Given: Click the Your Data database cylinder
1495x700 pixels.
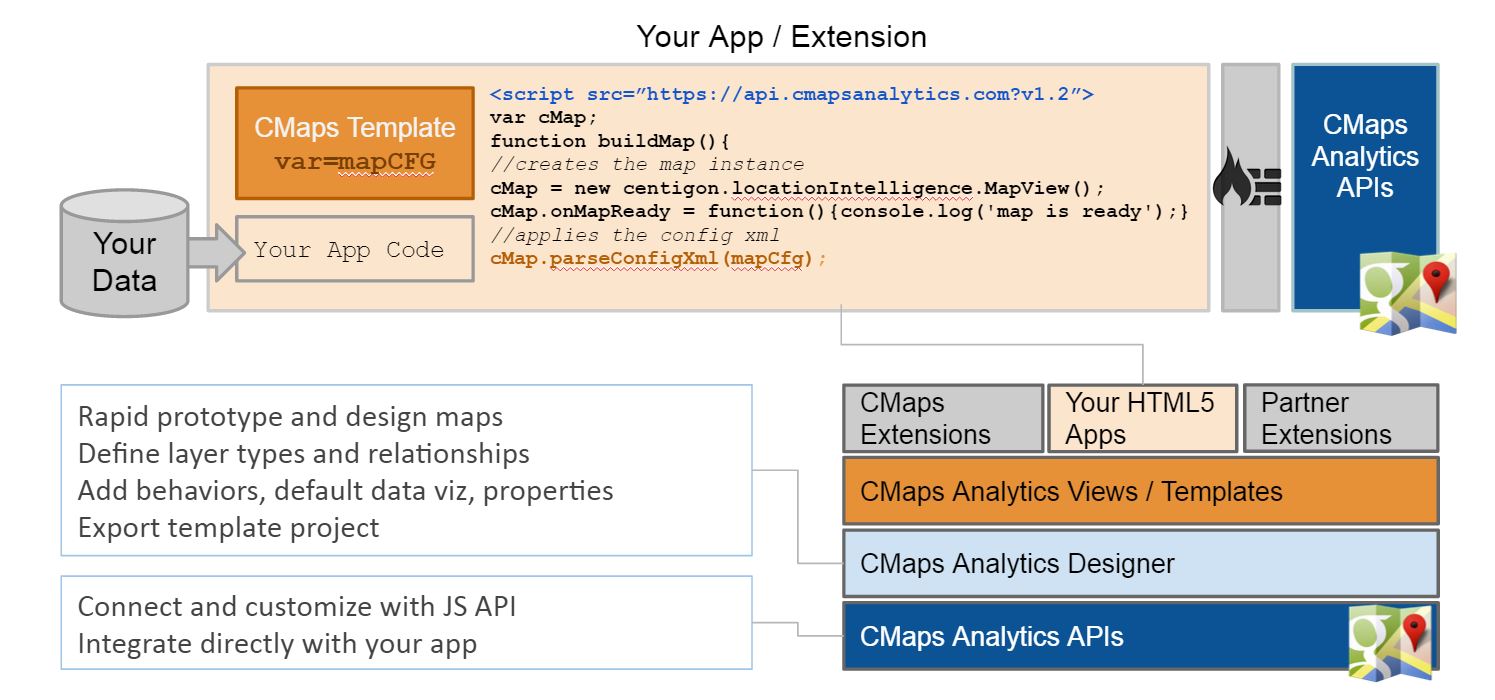Looking at the screenshot, I should click(124, 255).
